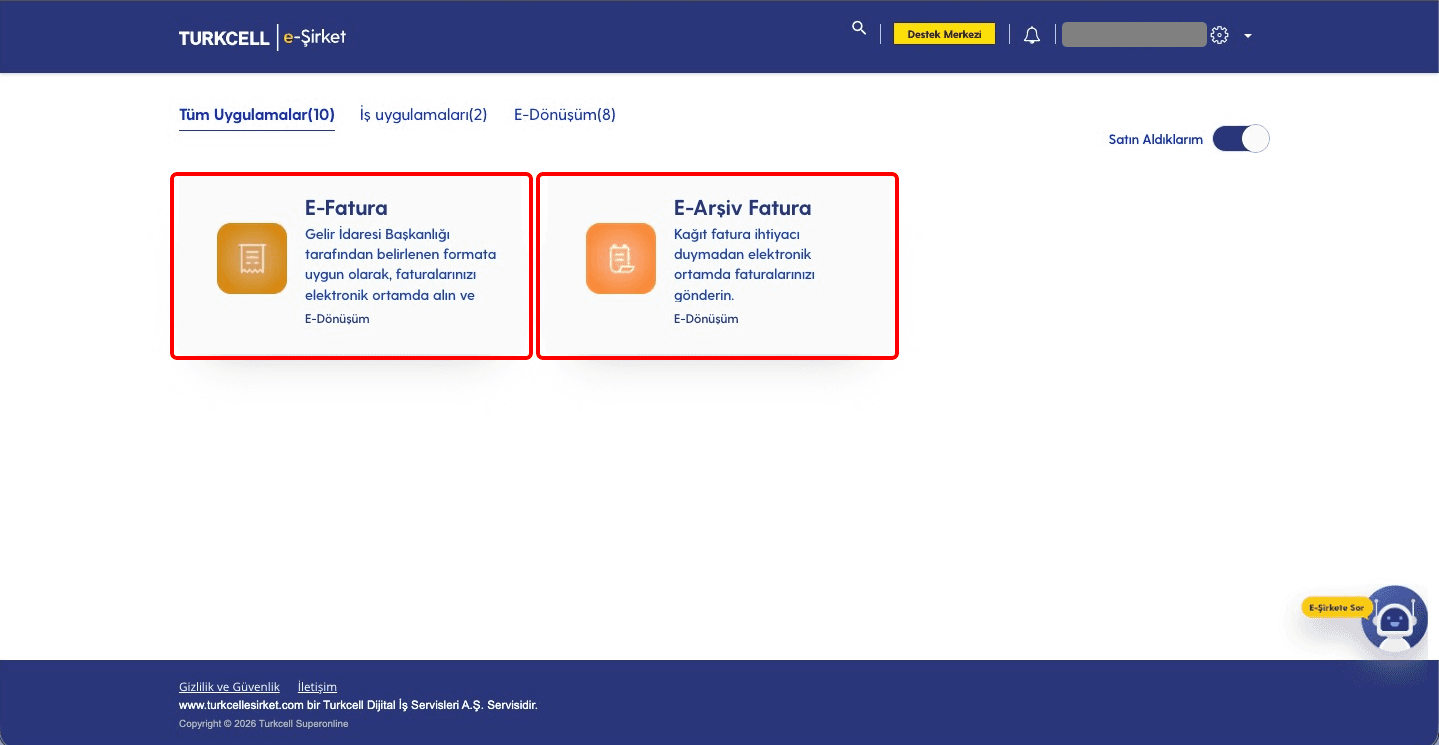Open the E-Şirkete Sor chatbot robot
Image resolution: width=1439 pixels, height=745 pixels.
tap(1394, 620)
